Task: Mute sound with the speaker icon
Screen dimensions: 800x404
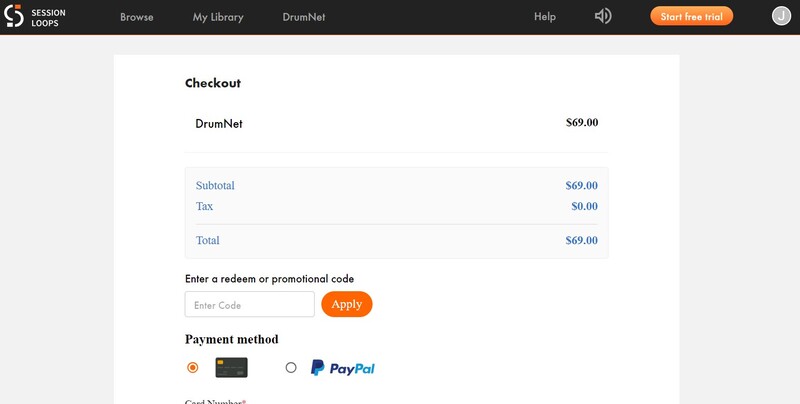Action: click(x=603, y=16)
